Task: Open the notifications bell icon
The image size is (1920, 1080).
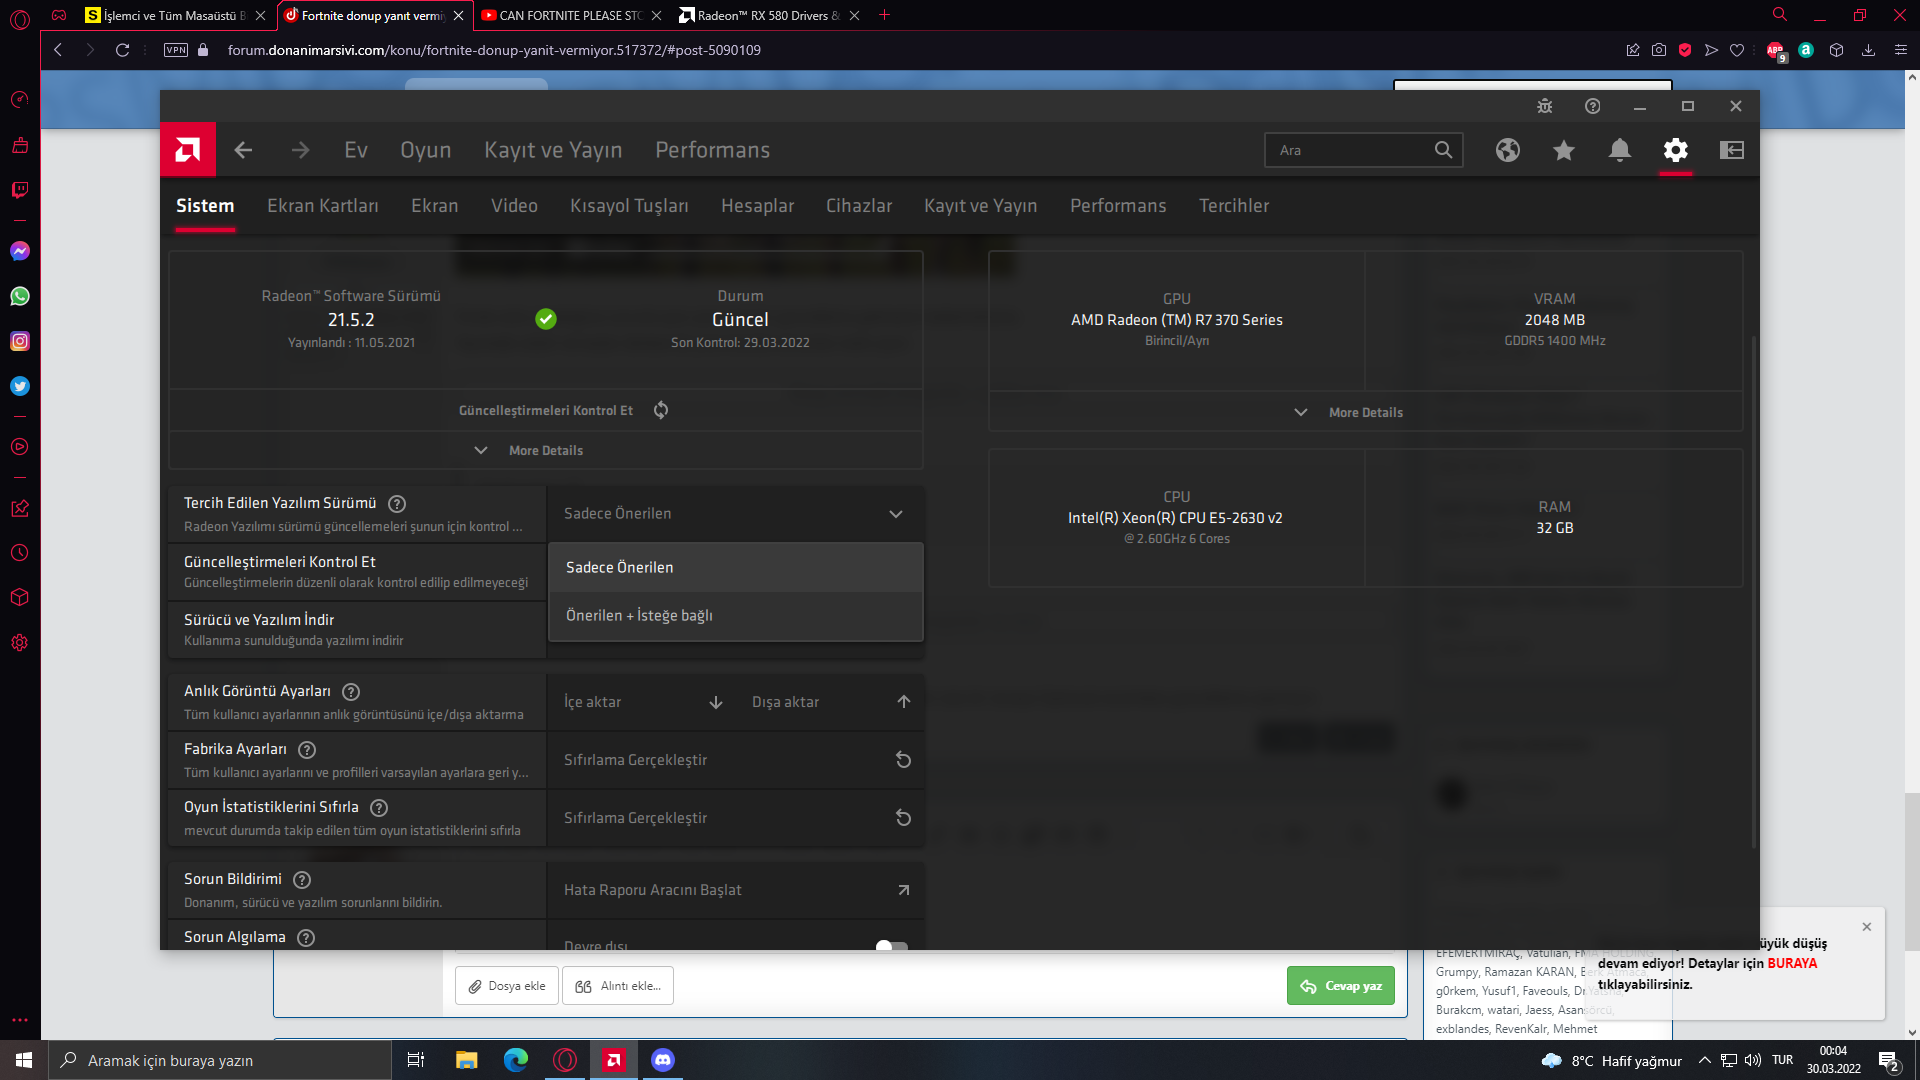Action: coord(1619,150)
